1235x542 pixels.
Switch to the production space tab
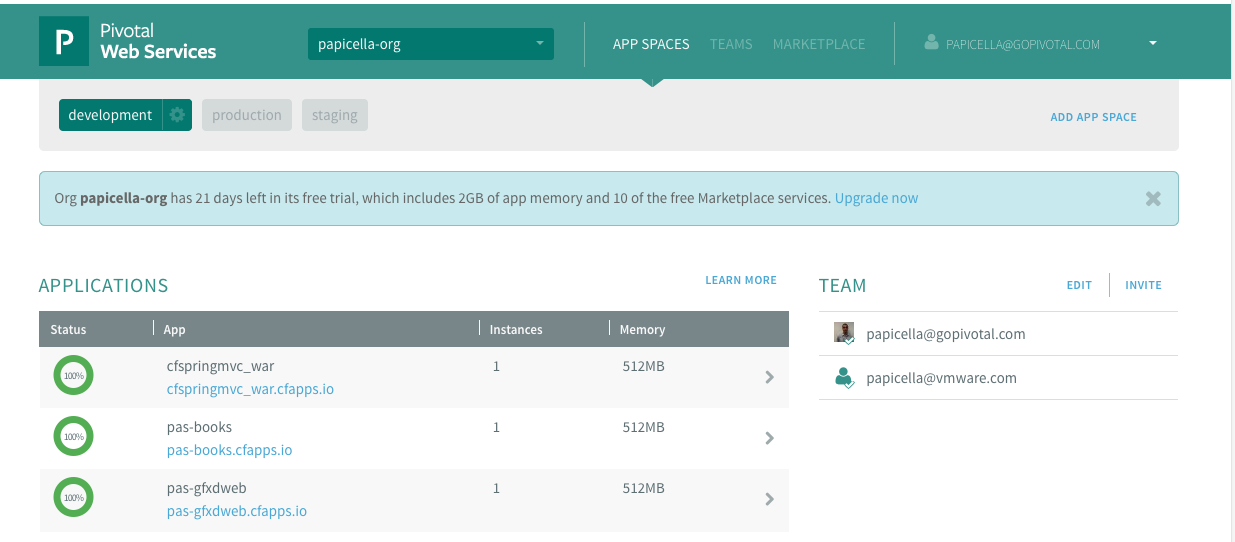click(x=247, y=115)
